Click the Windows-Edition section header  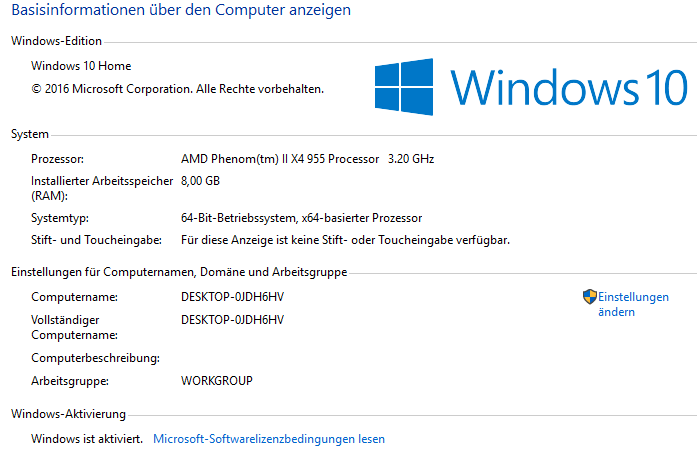[56, 41]
